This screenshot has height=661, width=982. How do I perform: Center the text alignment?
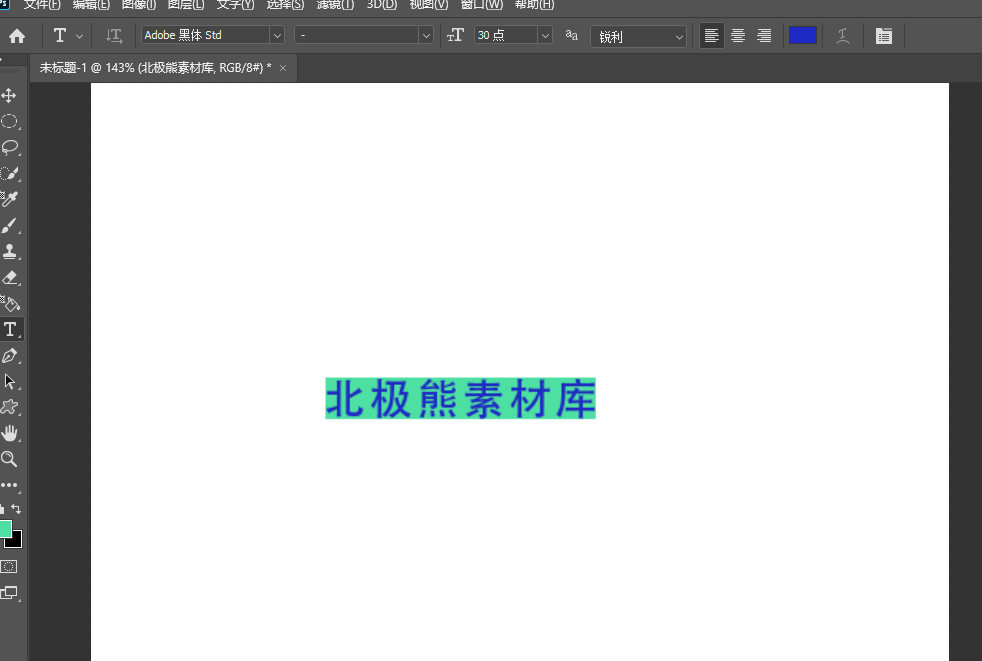click(x=738, y=36)
